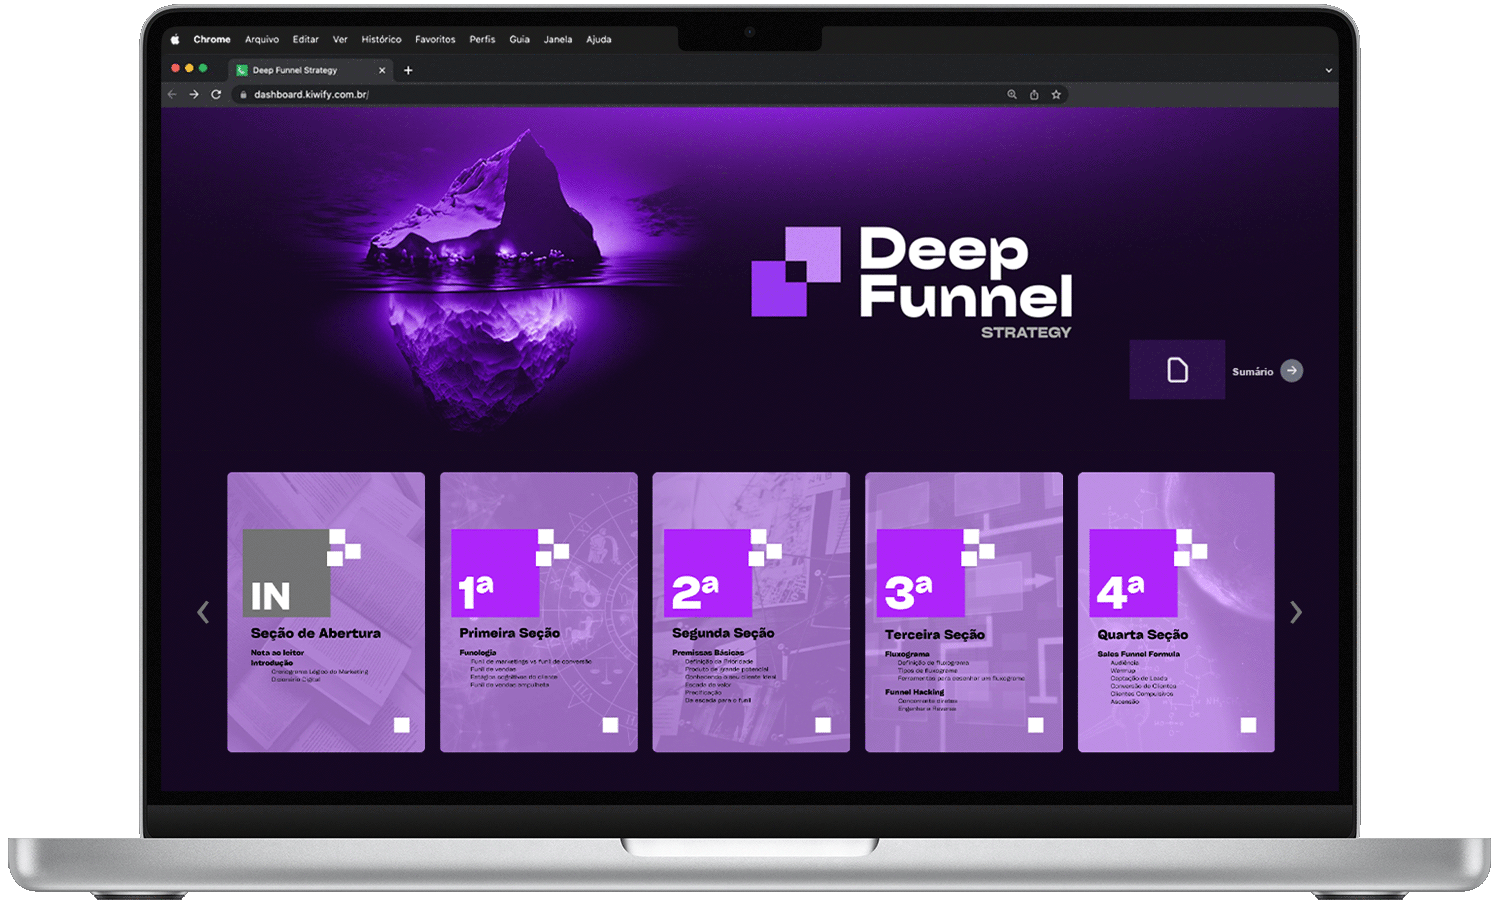The height and width of the screenshot is (904, 1500).
Task: Click the 2ª badge on second card
Action: coord(708,573)
